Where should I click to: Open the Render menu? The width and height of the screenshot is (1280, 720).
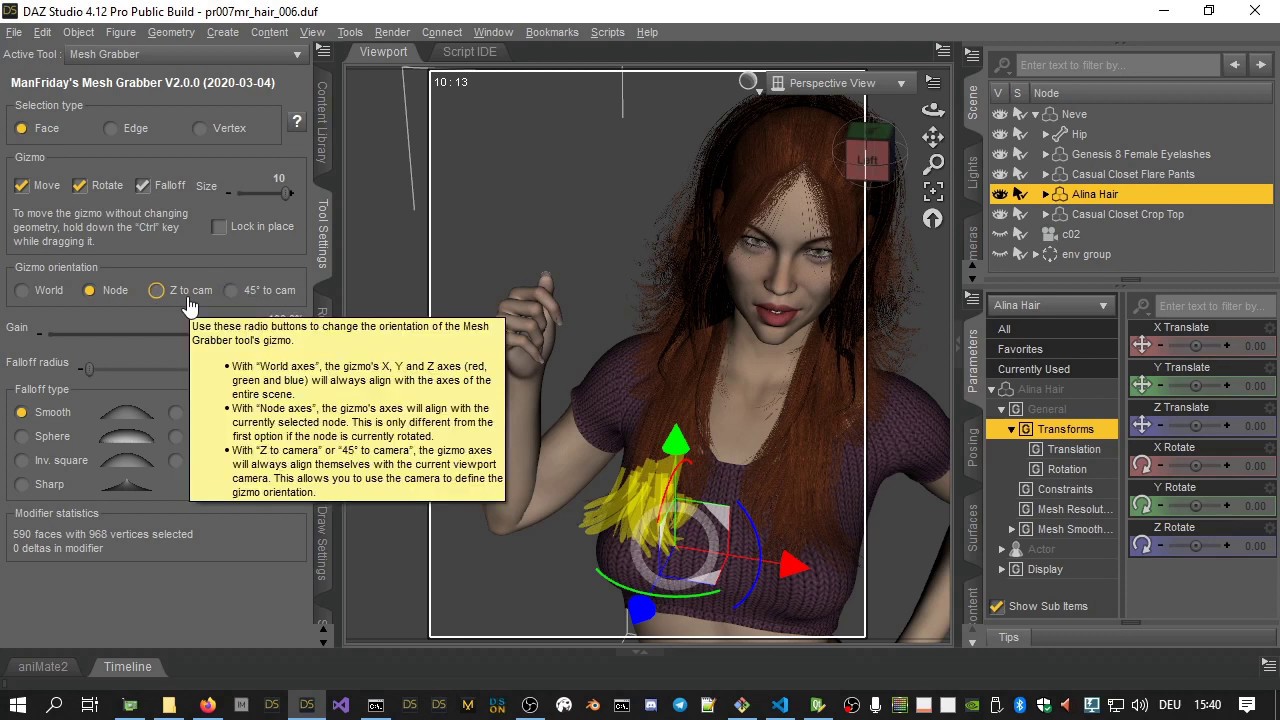click(392, 32)
